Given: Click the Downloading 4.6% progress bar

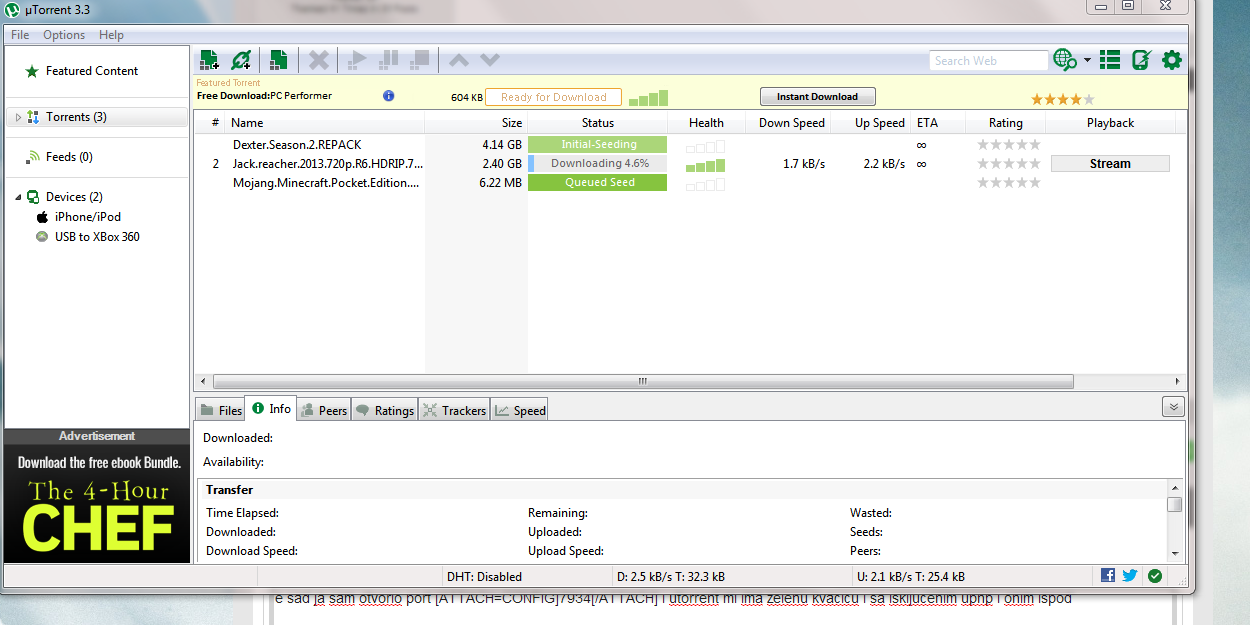Looking at the screenshot, I should coord(598,163).
